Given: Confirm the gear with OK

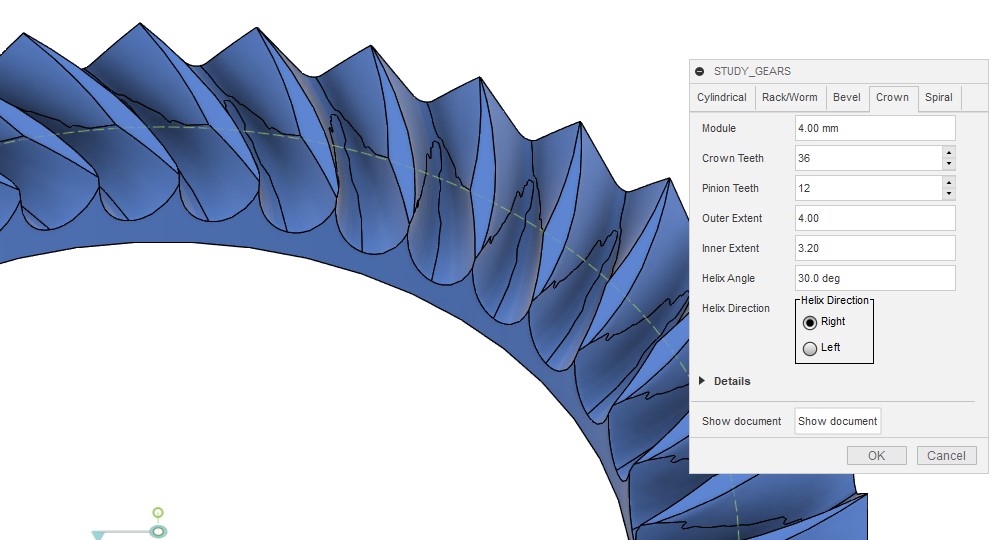Looking at the screenshot, I should [x=876, y=456].
